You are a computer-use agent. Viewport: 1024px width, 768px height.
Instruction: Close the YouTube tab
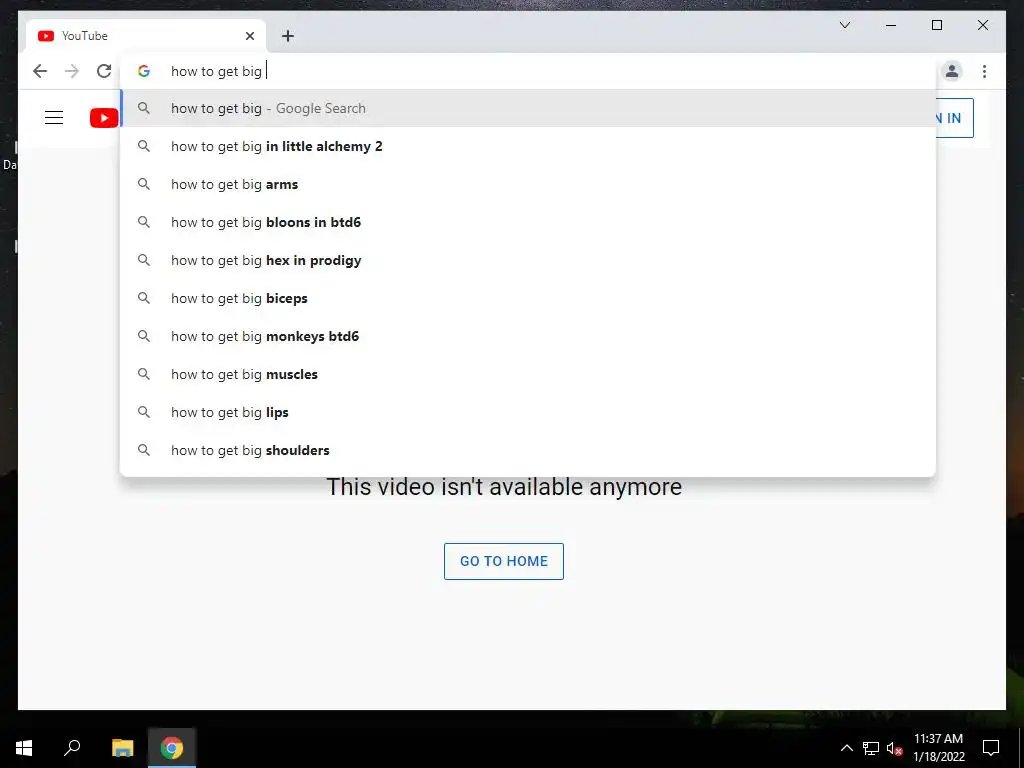pyautogui.click(x=249, y=36)
